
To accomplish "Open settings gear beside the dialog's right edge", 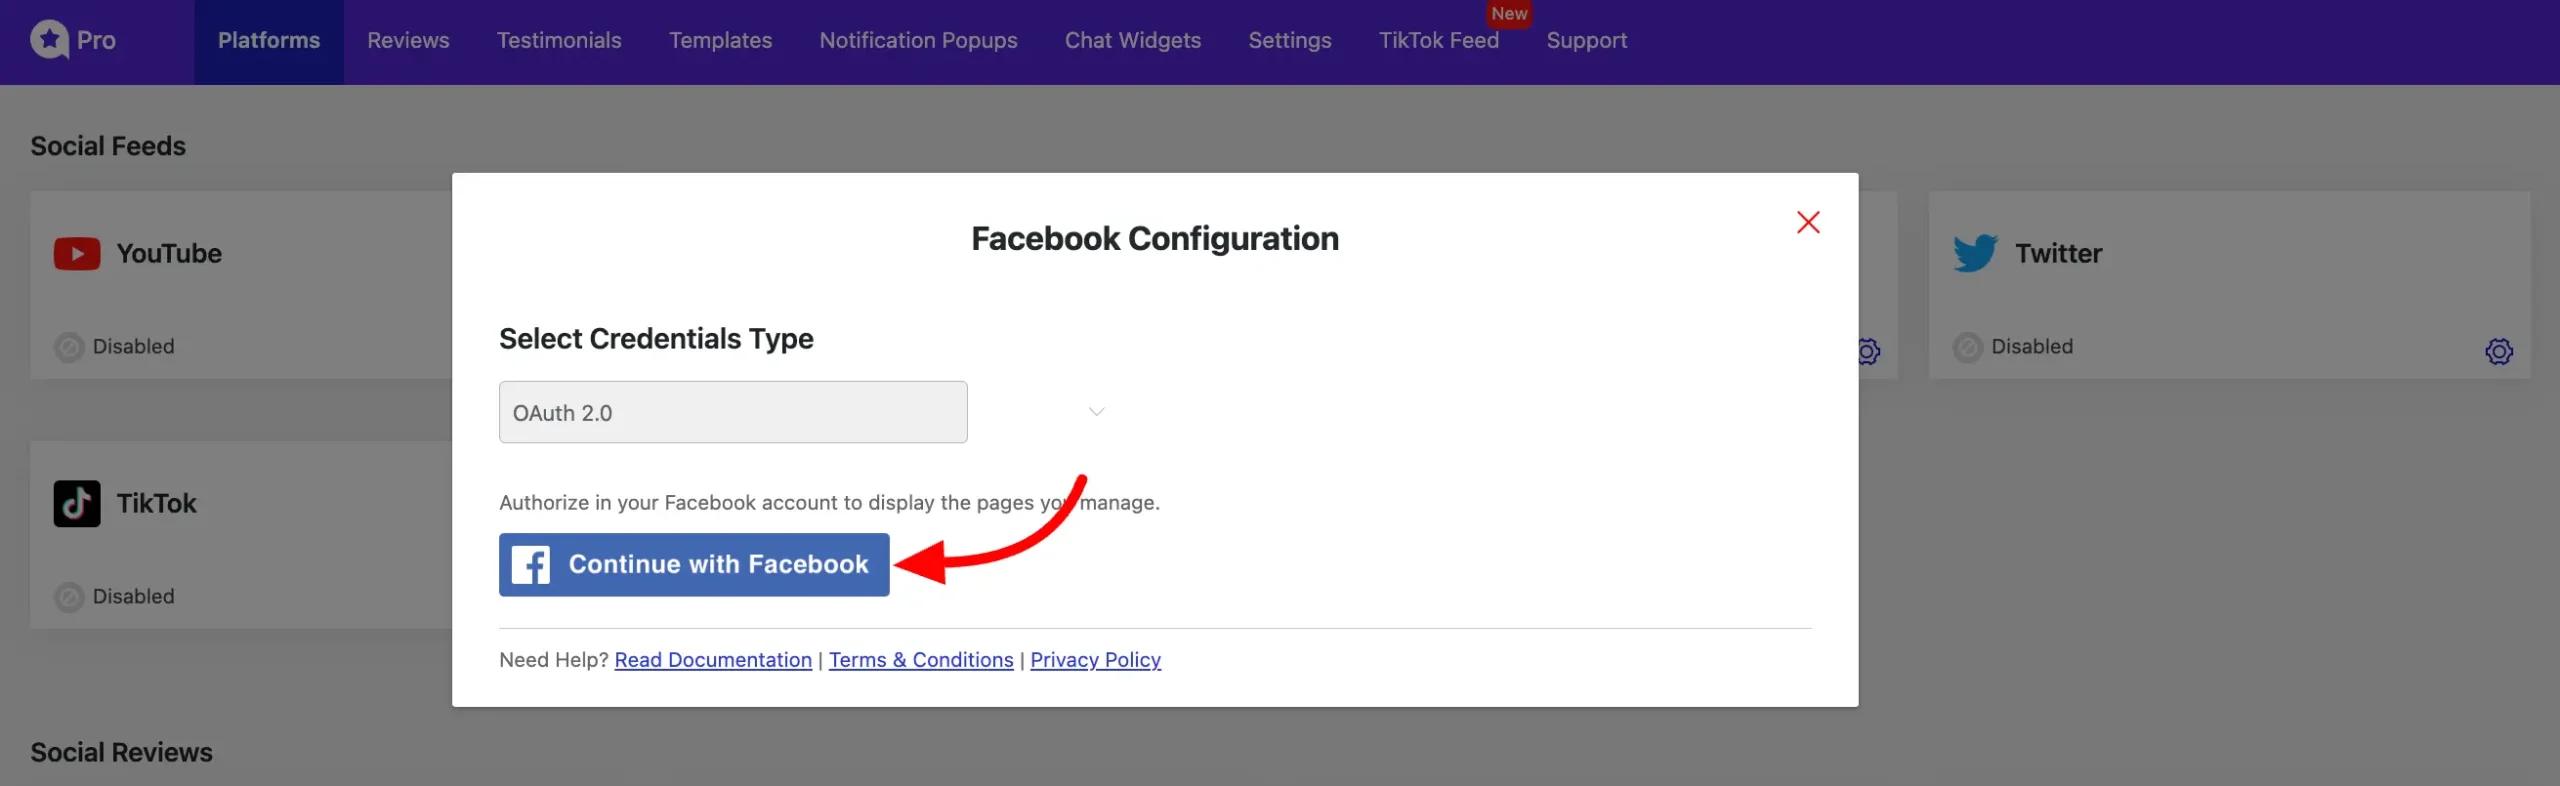I will (1869, 351).
